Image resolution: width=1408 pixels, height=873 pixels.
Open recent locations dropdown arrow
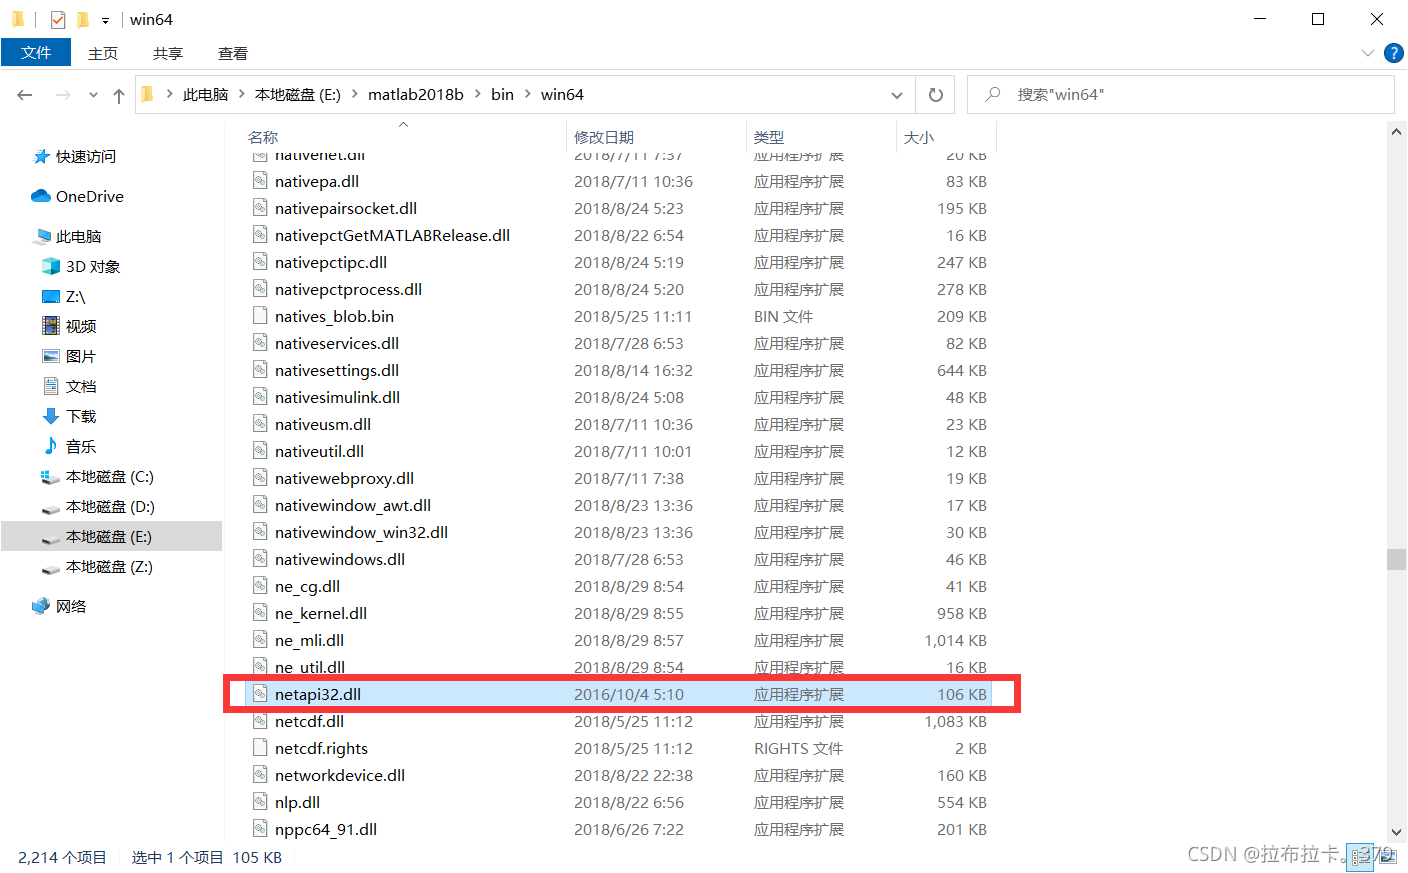click(x=93, y=95)
